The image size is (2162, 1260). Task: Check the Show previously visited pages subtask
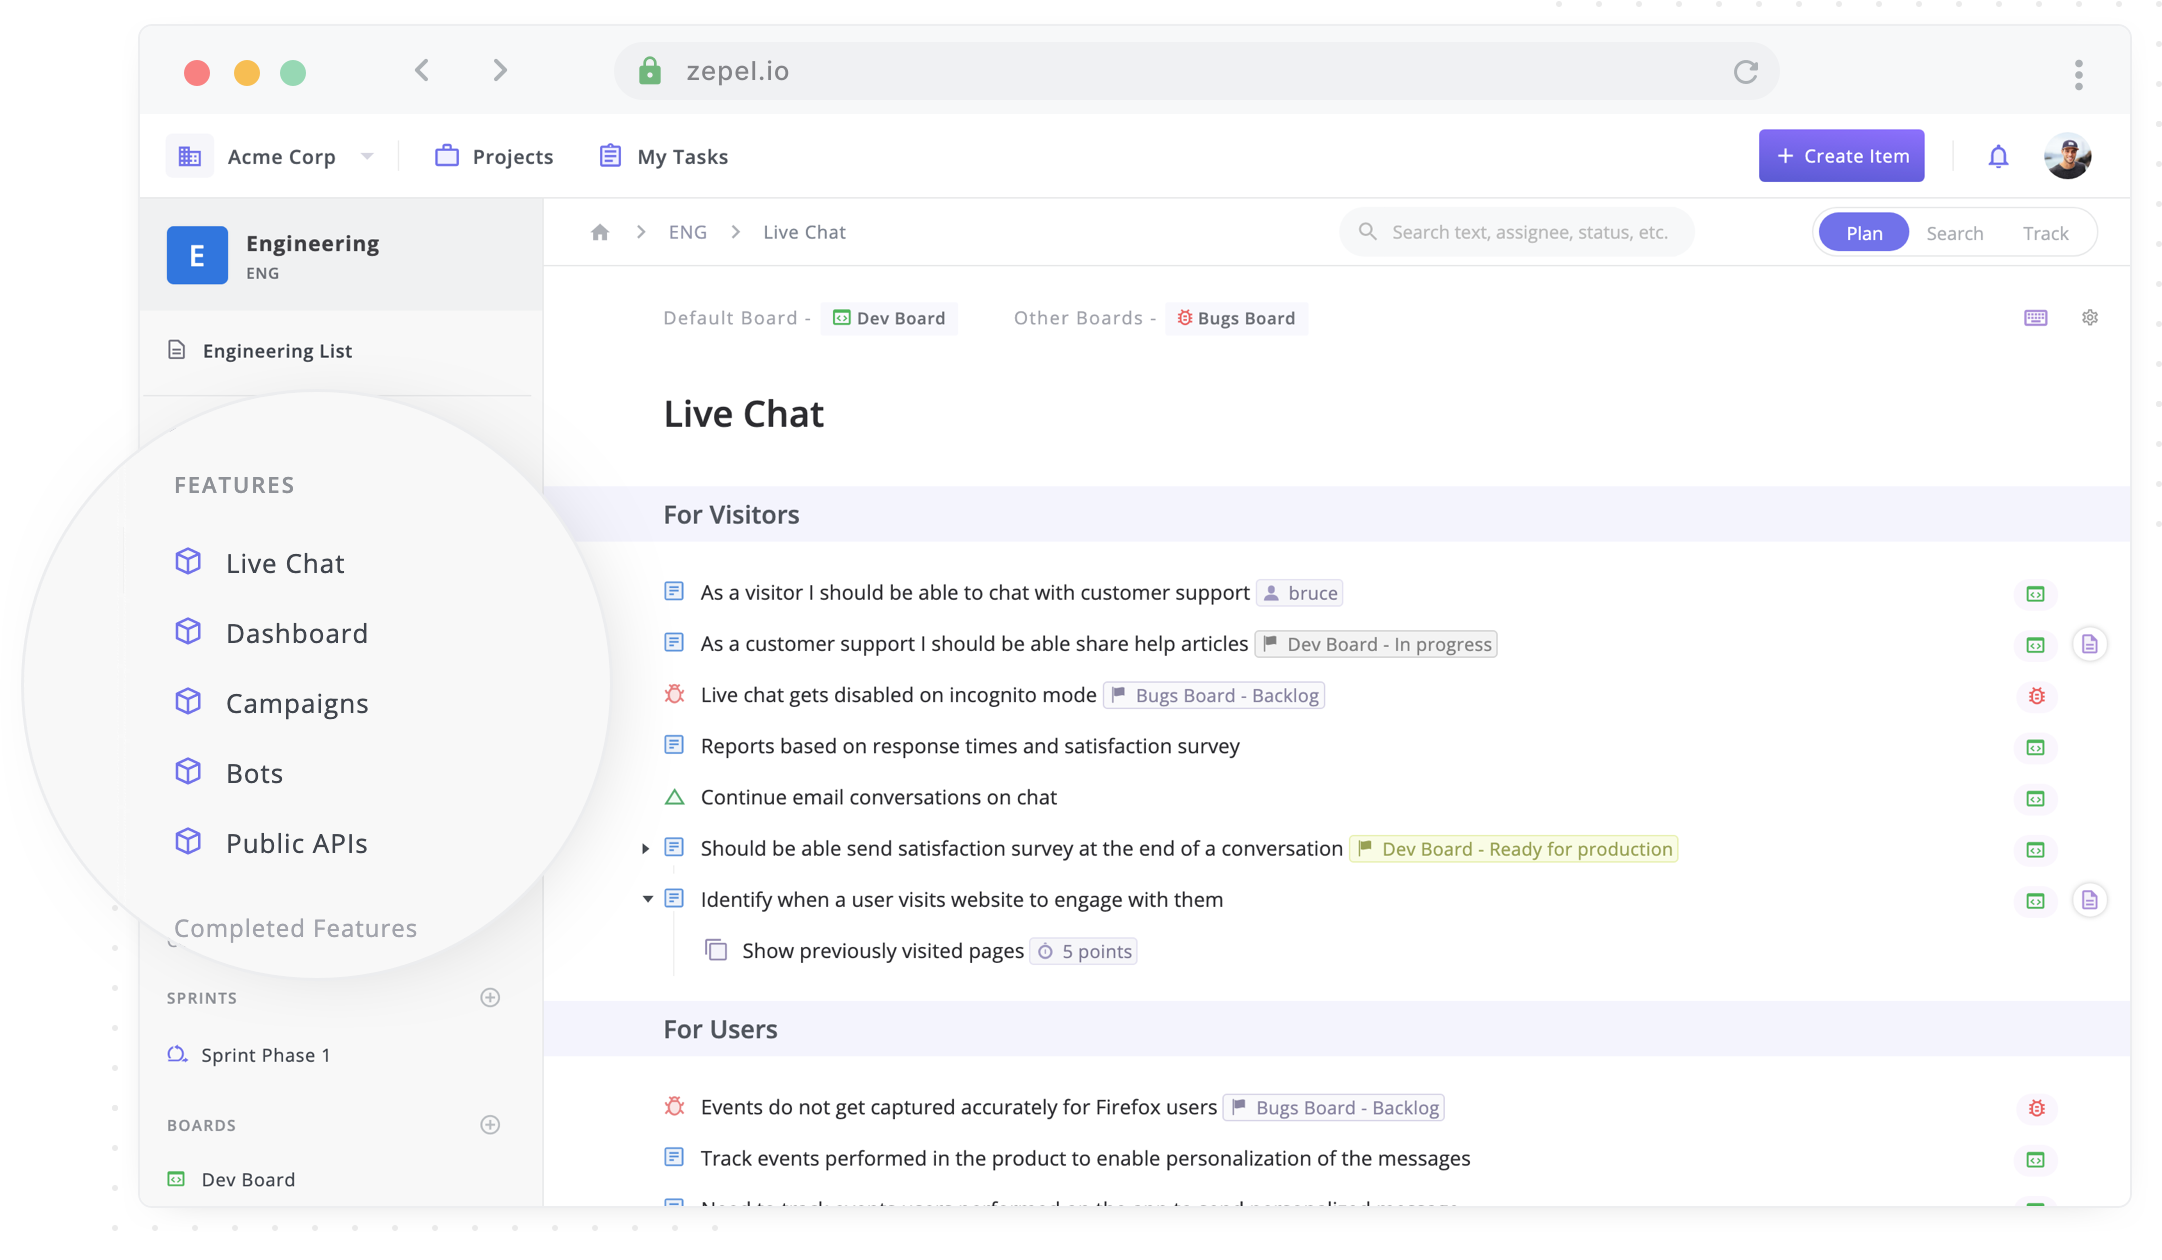pos(716,950)
